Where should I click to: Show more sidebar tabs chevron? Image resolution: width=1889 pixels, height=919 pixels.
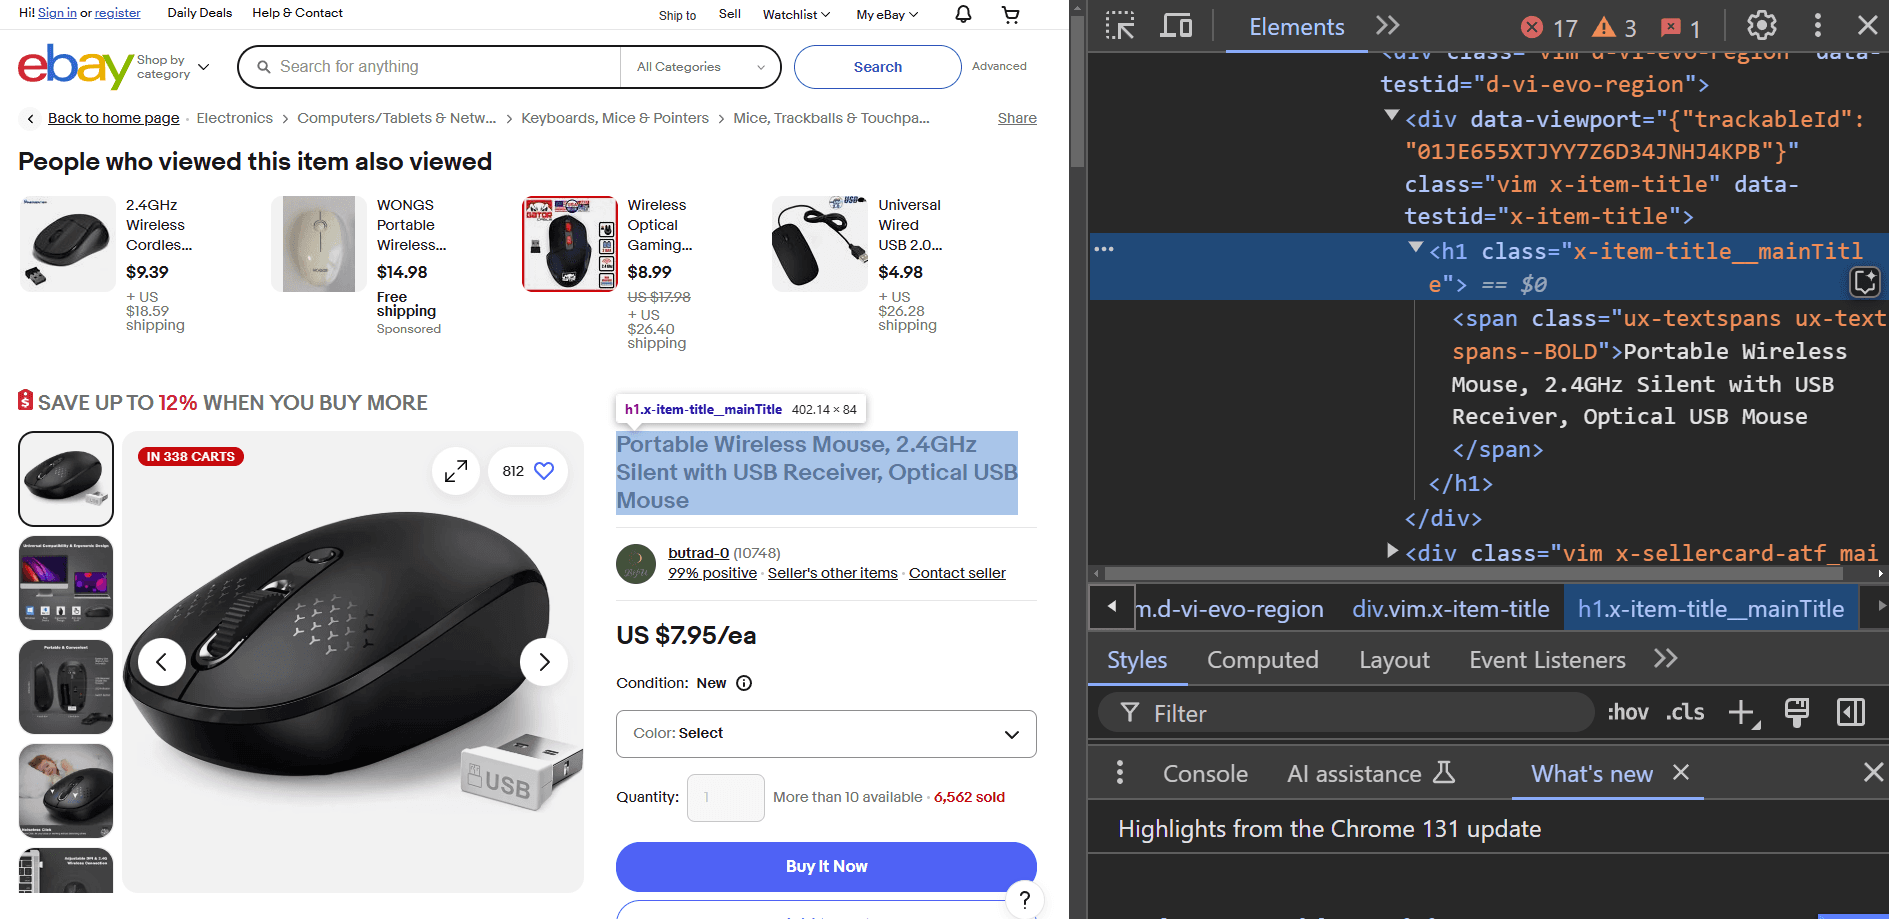click(x=1665, y=659)
